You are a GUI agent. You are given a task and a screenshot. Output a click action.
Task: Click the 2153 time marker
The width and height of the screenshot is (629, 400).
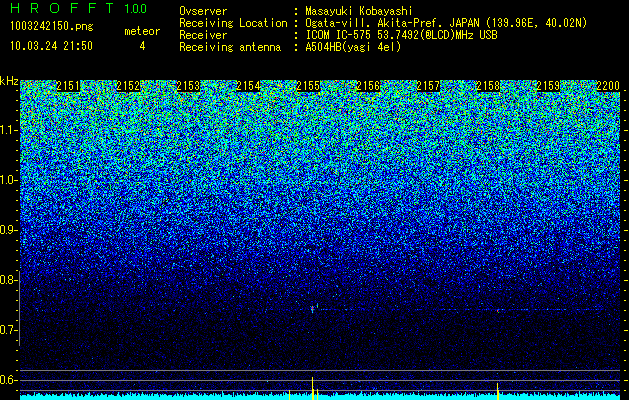click(x=188, y=86)
